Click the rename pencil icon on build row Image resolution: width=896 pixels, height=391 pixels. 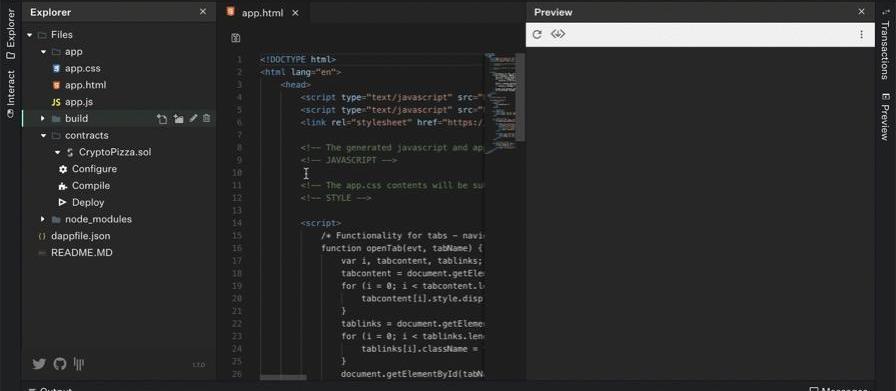[x=193, y=118]
